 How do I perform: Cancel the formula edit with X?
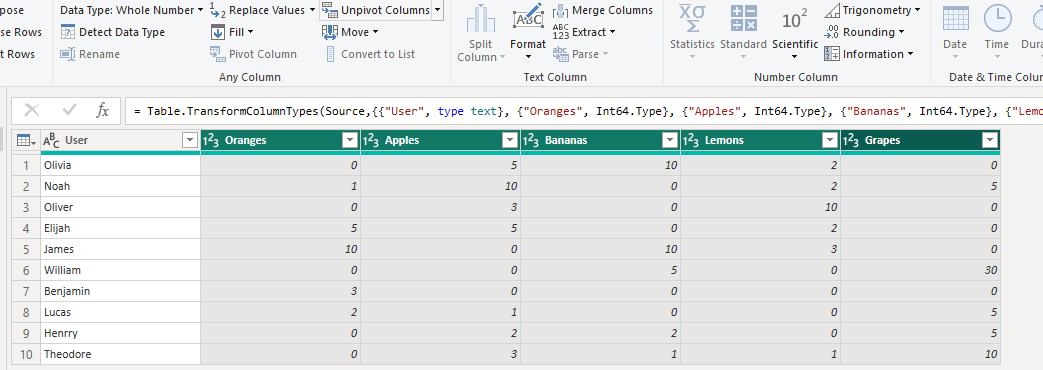click(32, 110)
